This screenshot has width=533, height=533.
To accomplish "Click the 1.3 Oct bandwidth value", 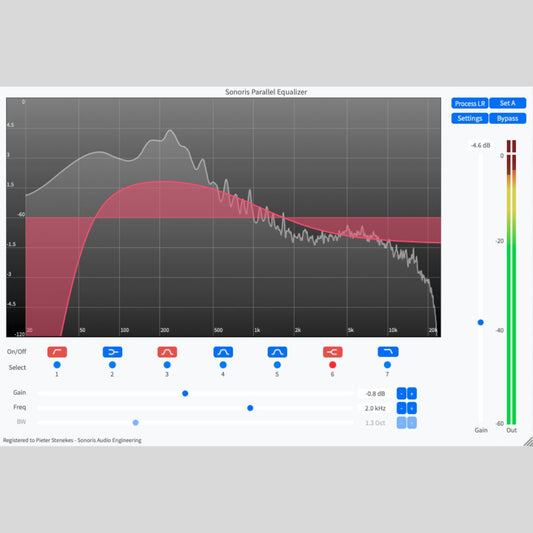I will click(x=375, y=423).
